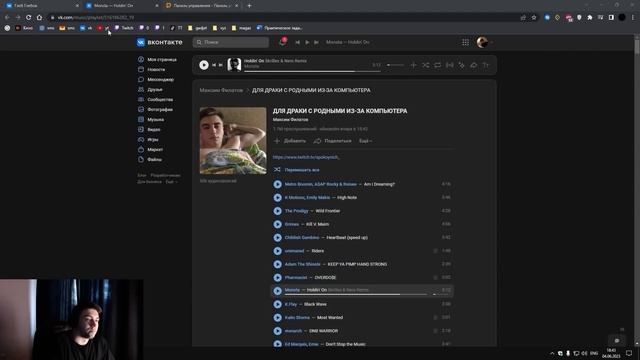The image size is (640, 360).
Task: Click the ВКонтакте logo
Action: [160, 42]
